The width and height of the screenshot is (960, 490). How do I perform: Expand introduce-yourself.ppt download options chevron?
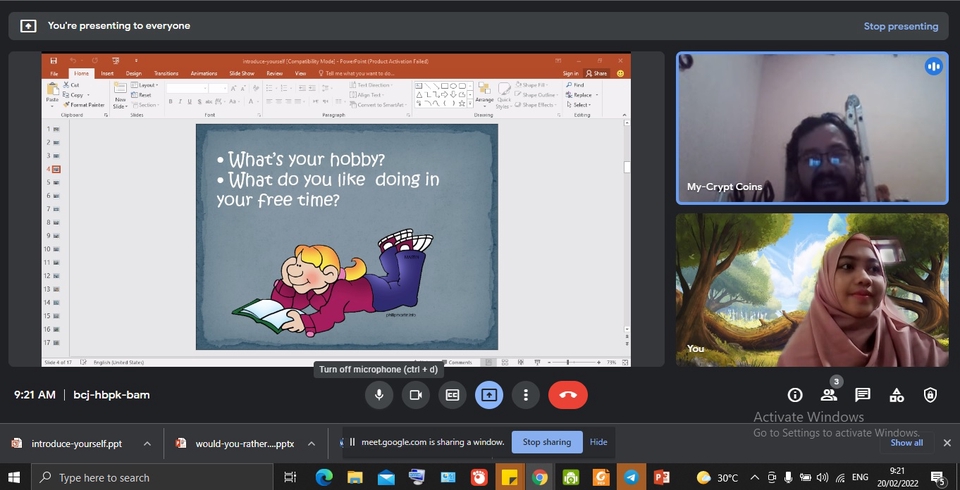tap(147, 443)
